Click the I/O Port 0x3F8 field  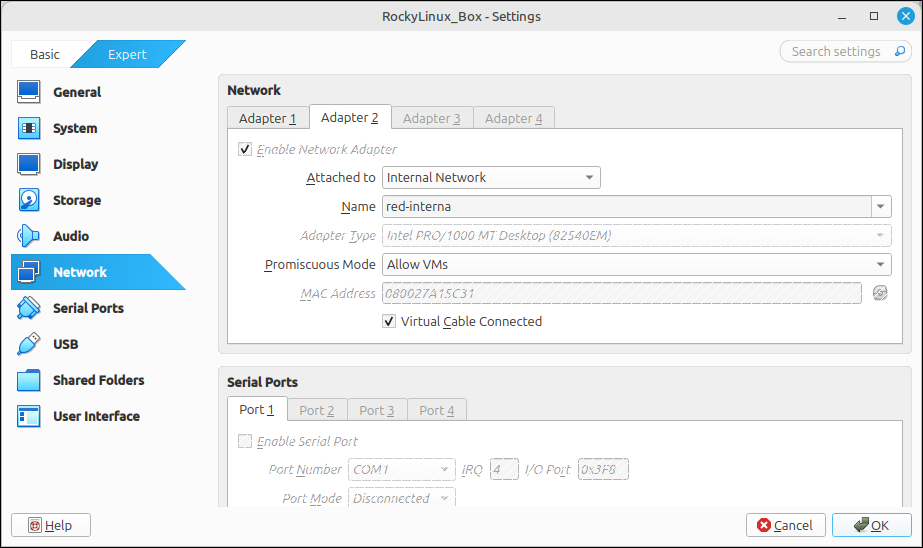[x=603, y=469]
